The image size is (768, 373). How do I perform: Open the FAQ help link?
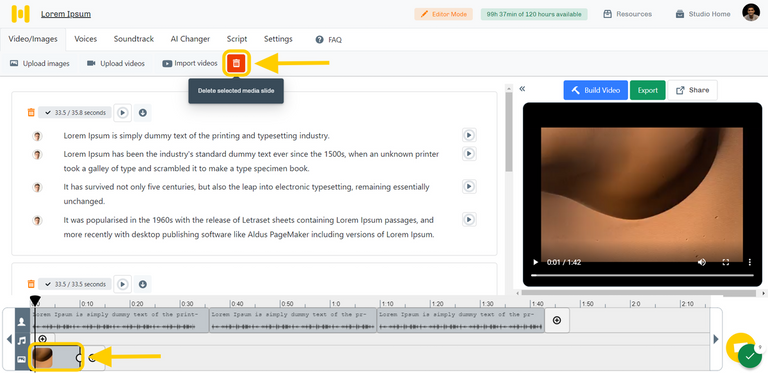(329, 40)
